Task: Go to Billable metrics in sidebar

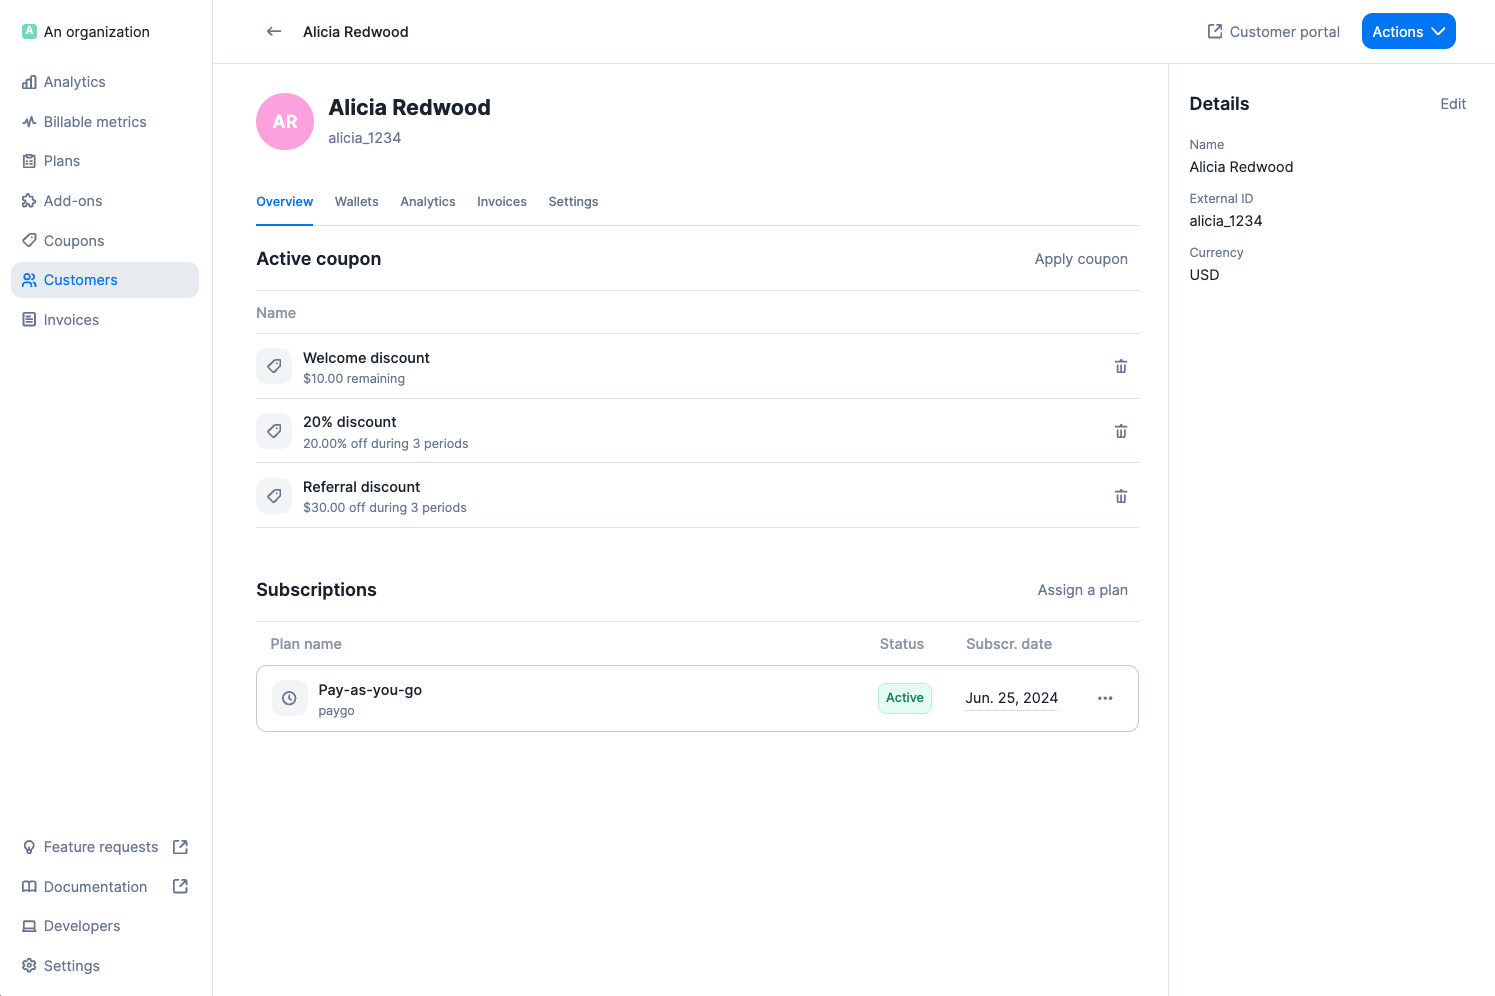Action: 105,122
